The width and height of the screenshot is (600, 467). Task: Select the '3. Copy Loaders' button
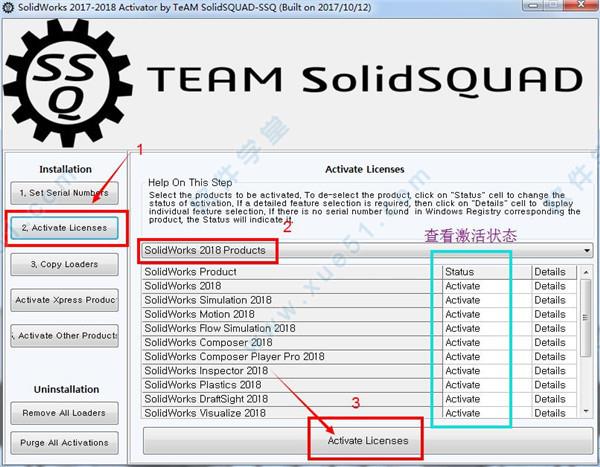tap(64, 265)
